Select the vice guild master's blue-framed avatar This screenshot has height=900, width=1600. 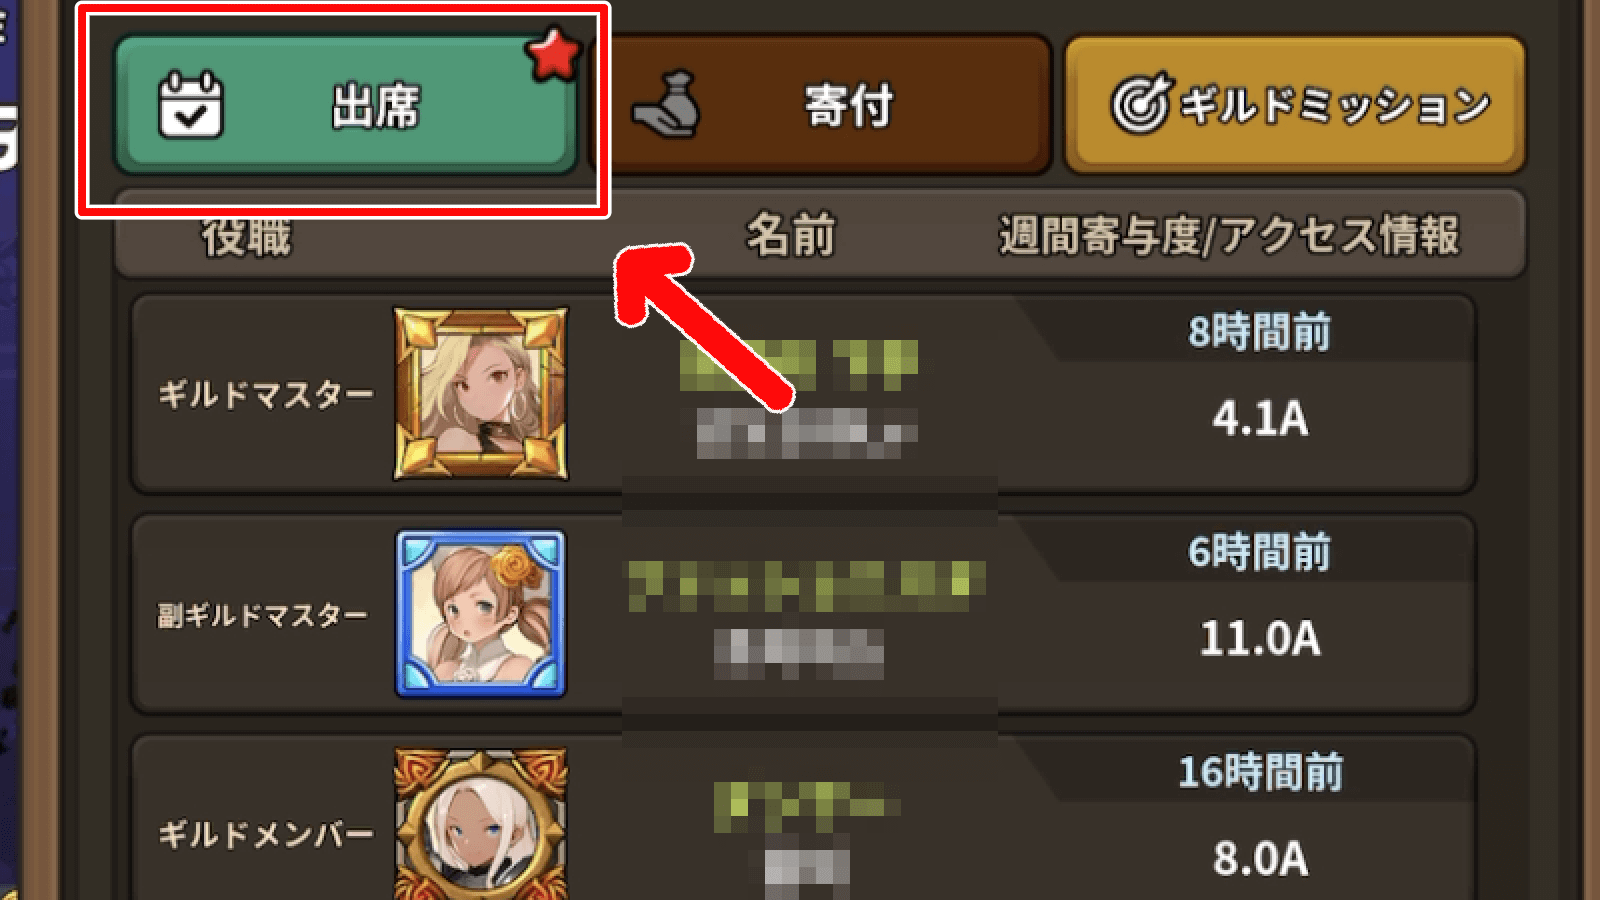(481, 614)
